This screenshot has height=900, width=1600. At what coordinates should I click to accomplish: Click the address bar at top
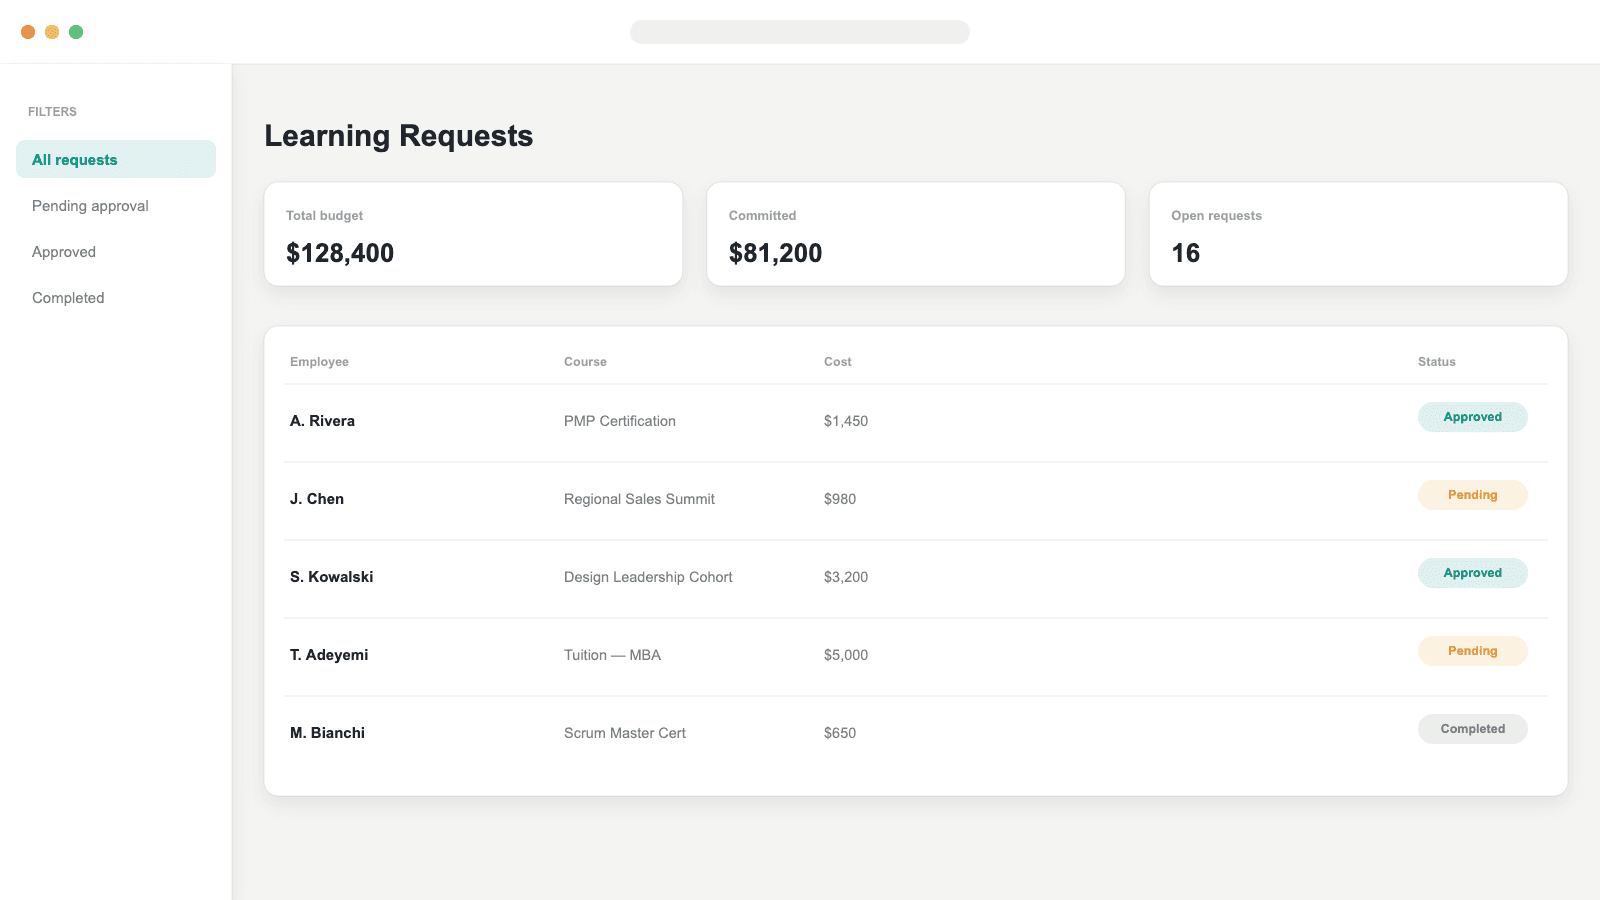pos(800,32)
